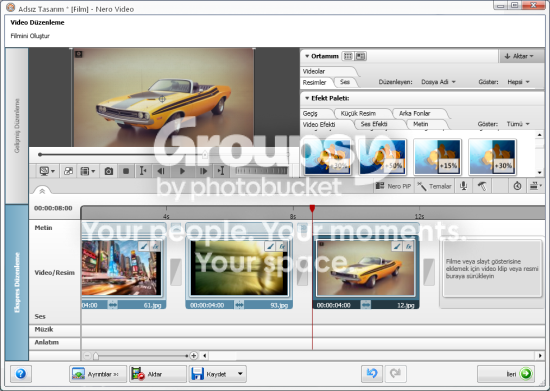This screenshot has width=550, height=391.
Task: Stop playback in the preview
Action: [x=126, y=171]
